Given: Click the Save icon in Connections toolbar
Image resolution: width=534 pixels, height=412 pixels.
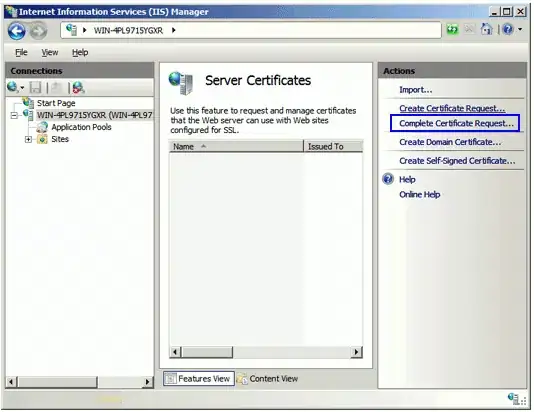Looking at the screenshot, I should pyautogui.click(x=35, y=88).
